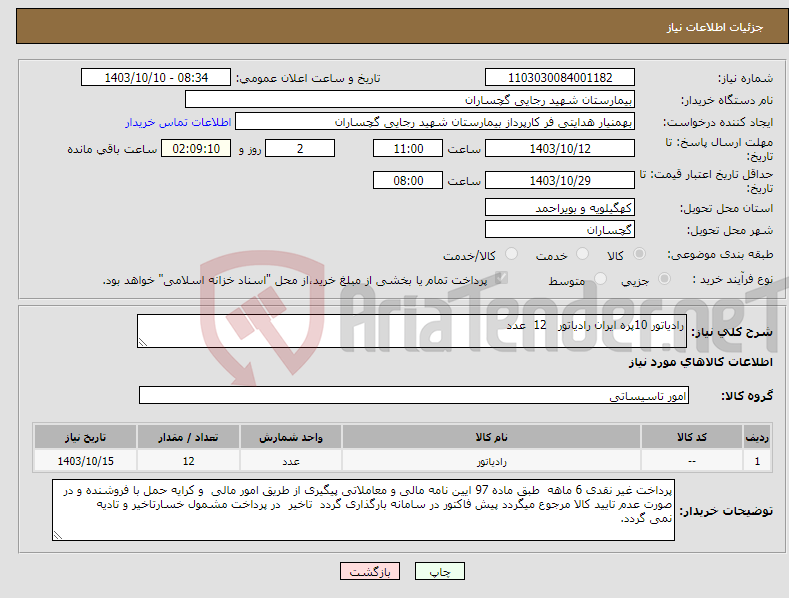789x598 pixels.
Task: Click the تعداد / مقدار column header
Action: click(188, 437)
